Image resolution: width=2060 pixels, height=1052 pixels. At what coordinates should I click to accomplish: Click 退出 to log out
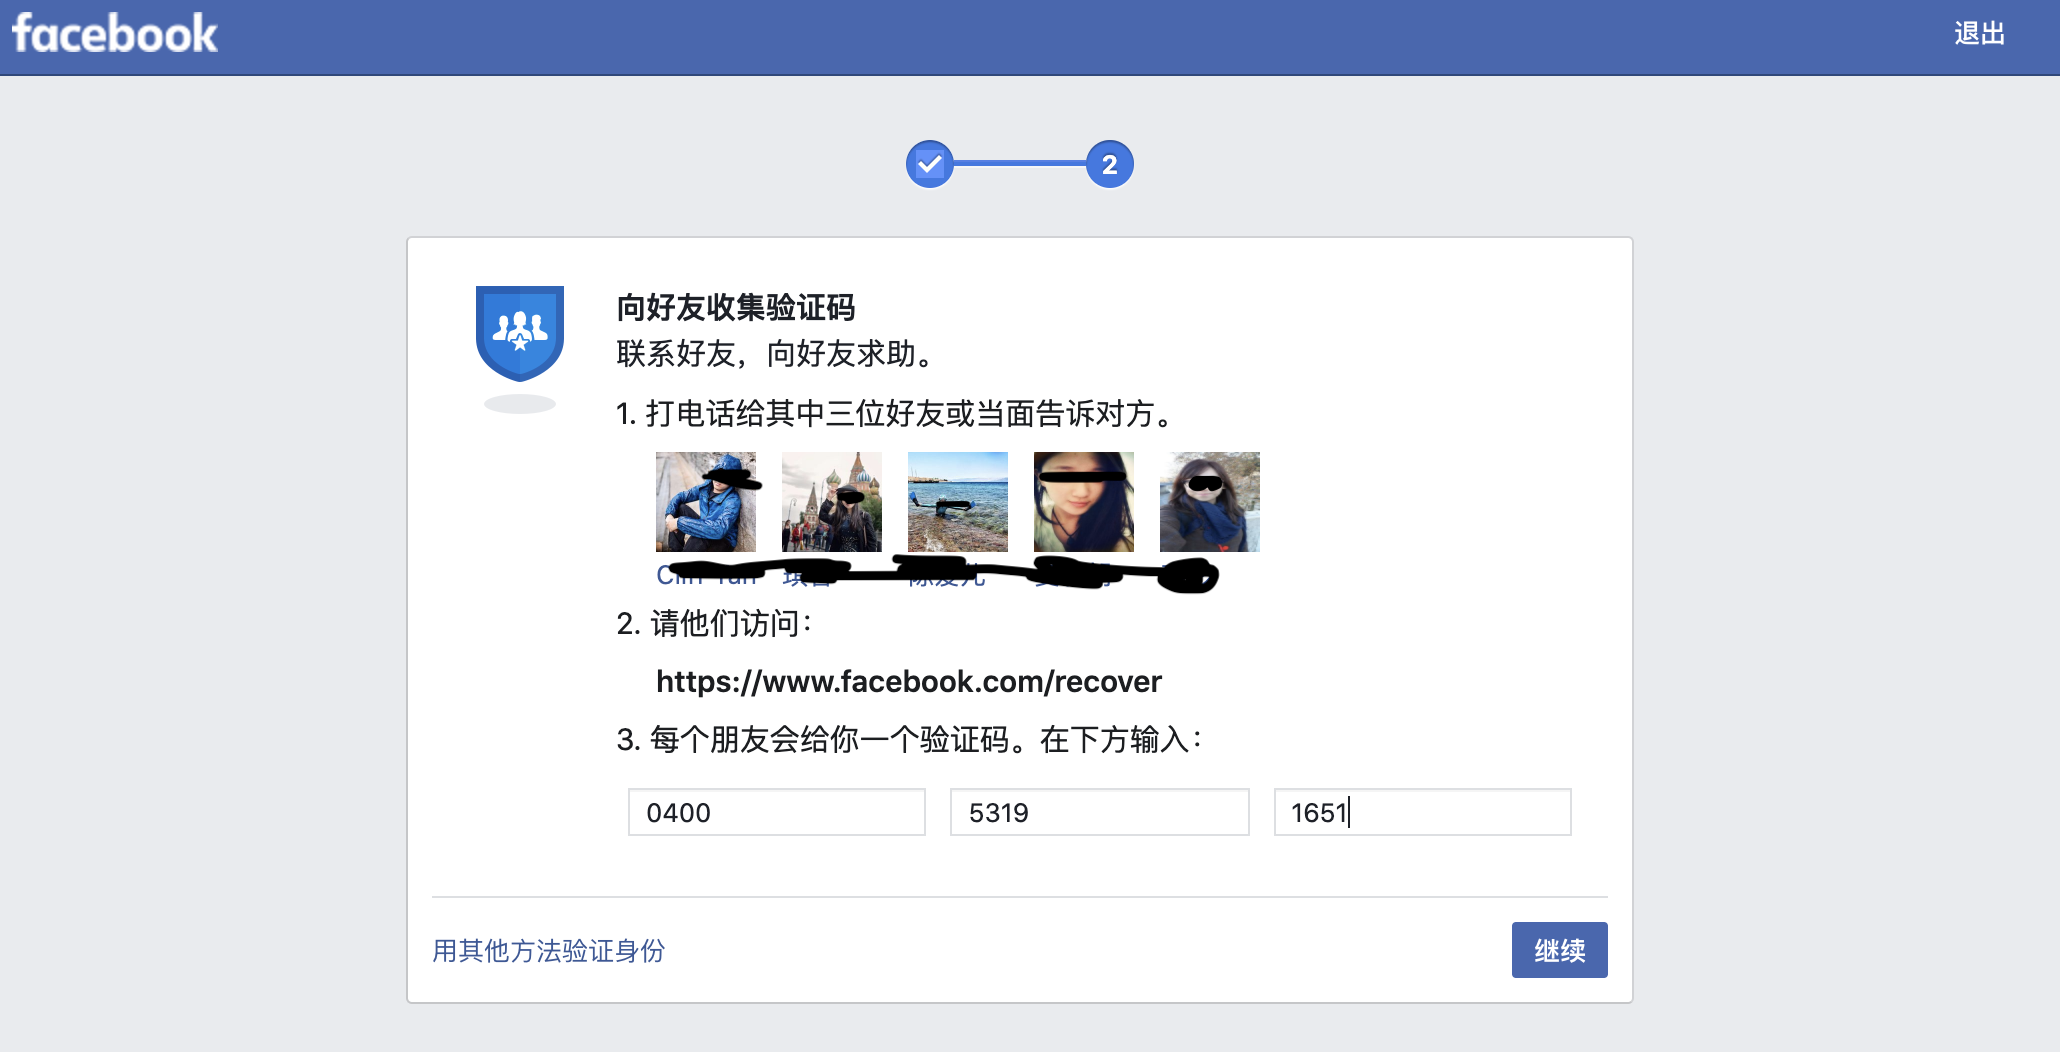tap(1979, 34)
